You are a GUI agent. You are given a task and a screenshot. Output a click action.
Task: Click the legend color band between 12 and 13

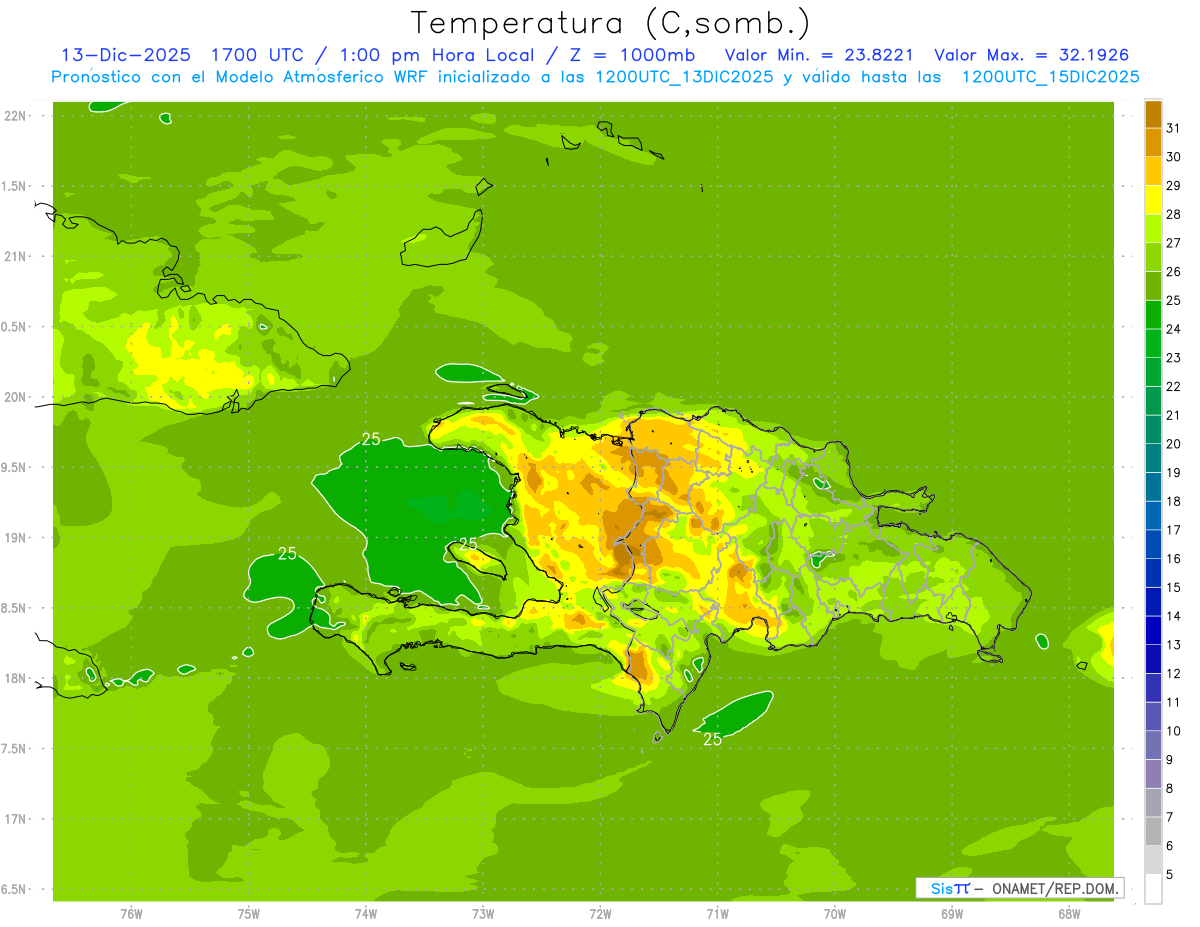1153,659
